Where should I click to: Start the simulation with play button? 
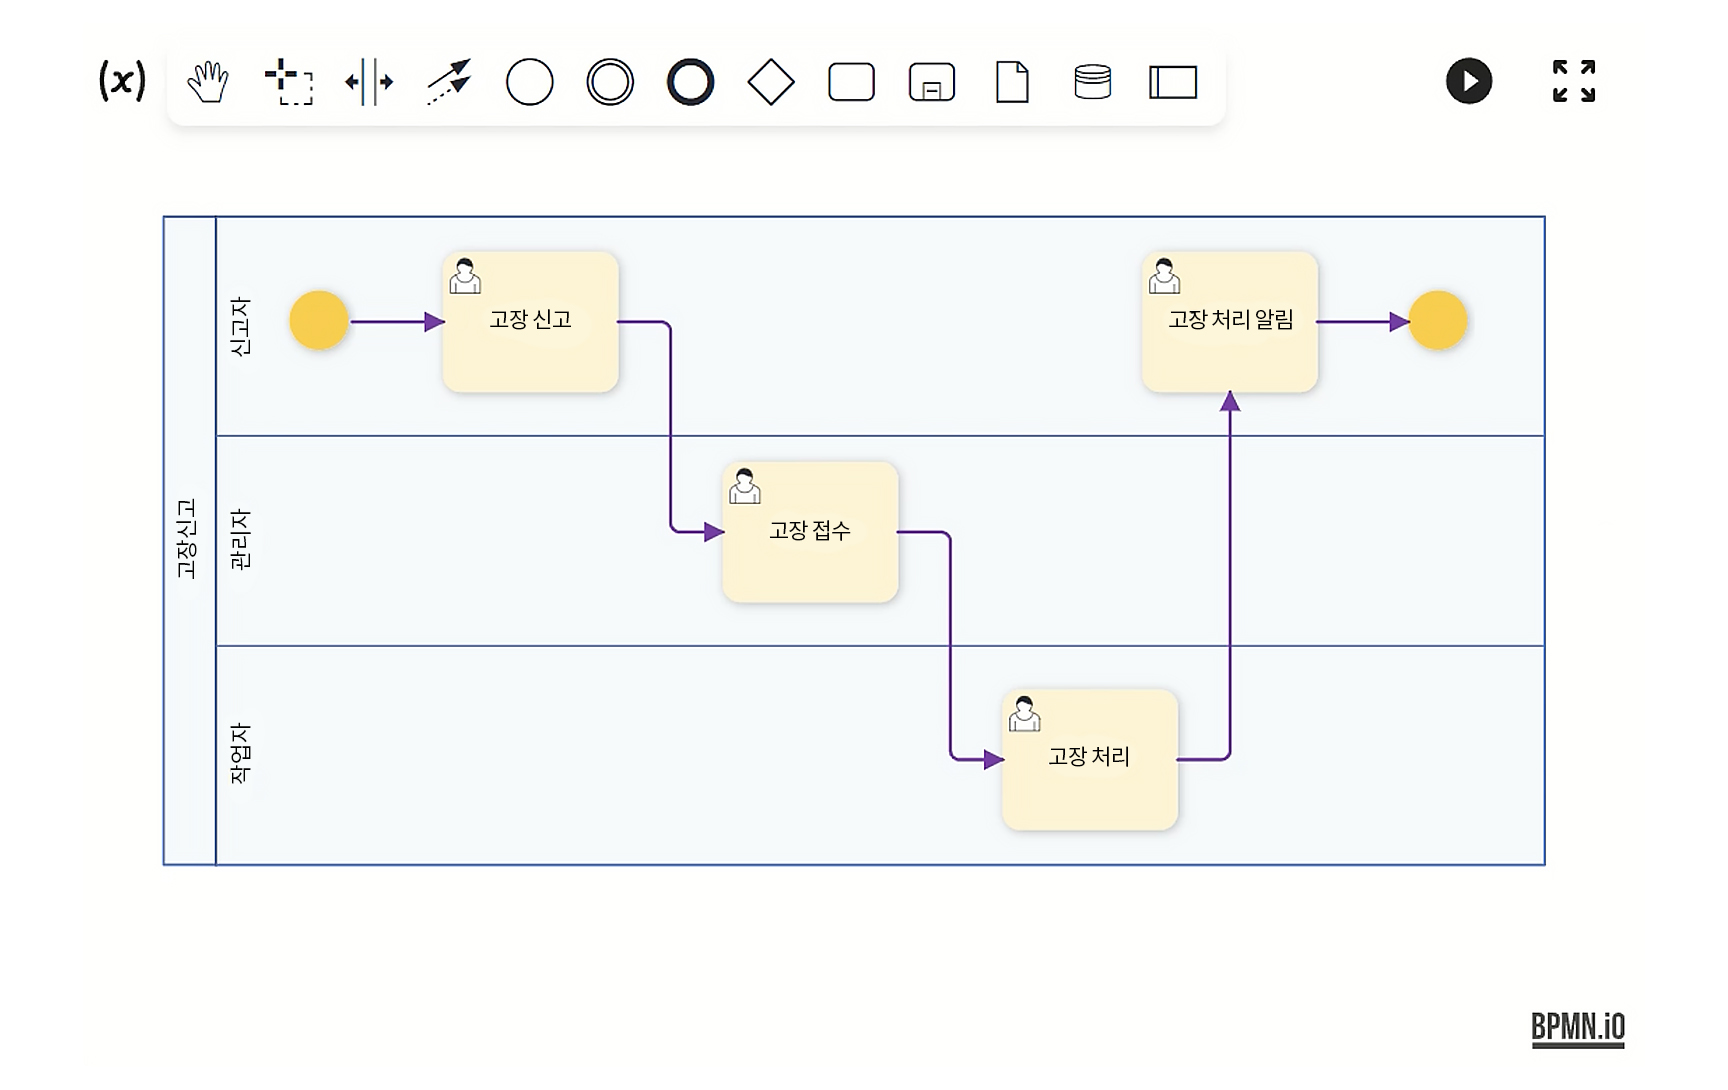point(1469,81)
